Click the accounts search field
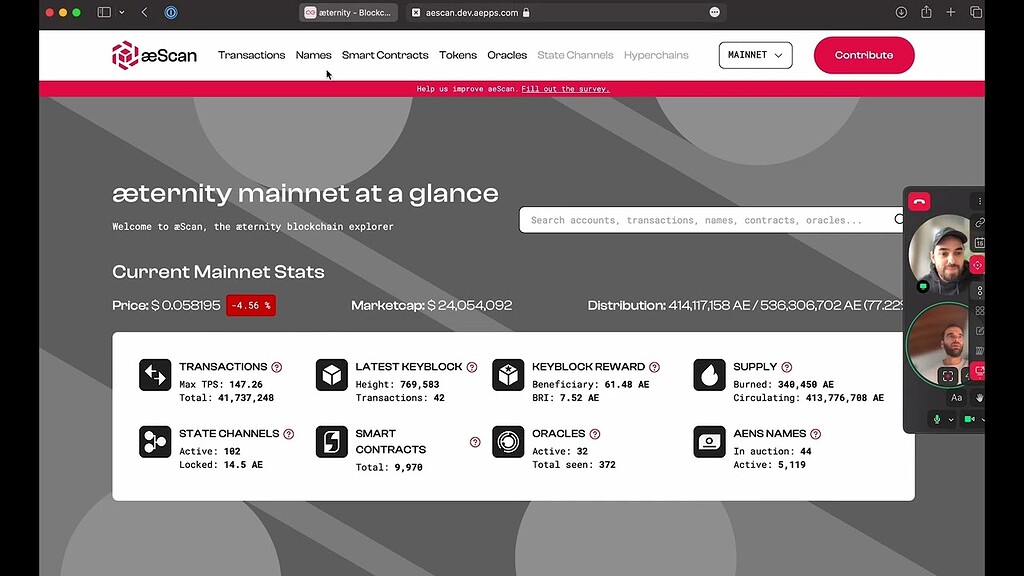Image resolution: width=1024 pixels, height=576 pixels. 700,219
